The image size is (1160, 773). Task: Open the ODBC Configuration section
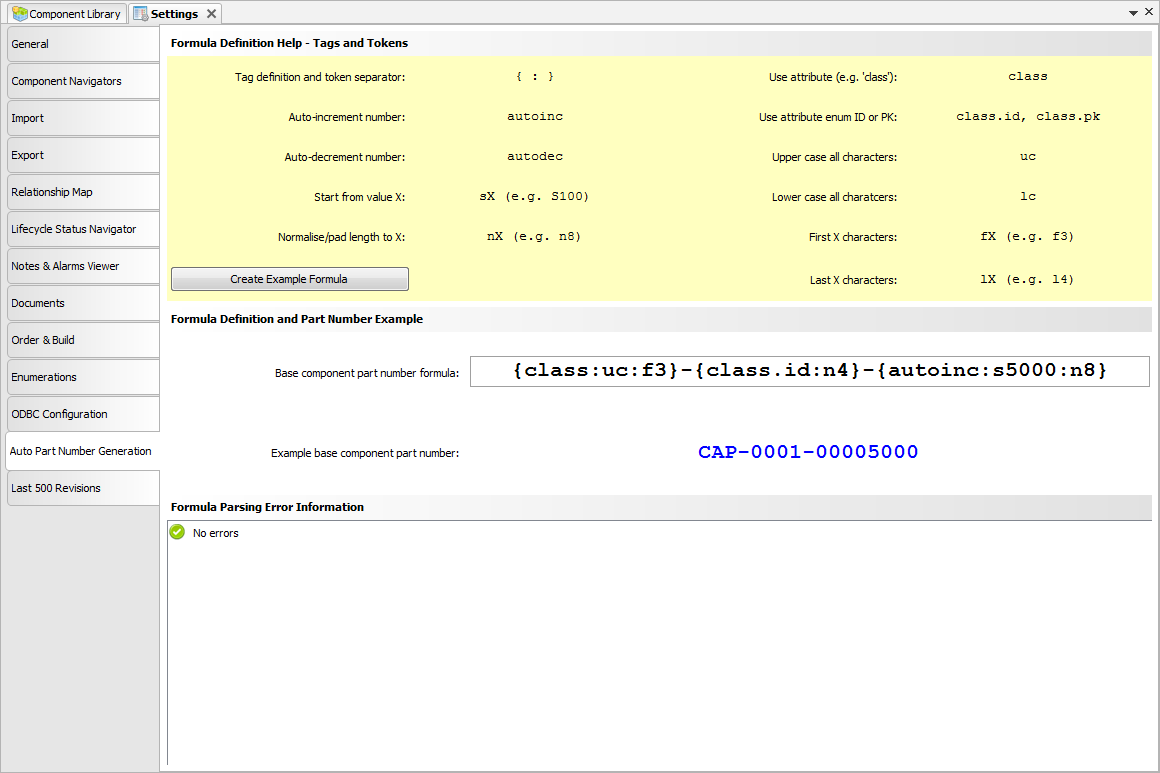click(82, 414)
